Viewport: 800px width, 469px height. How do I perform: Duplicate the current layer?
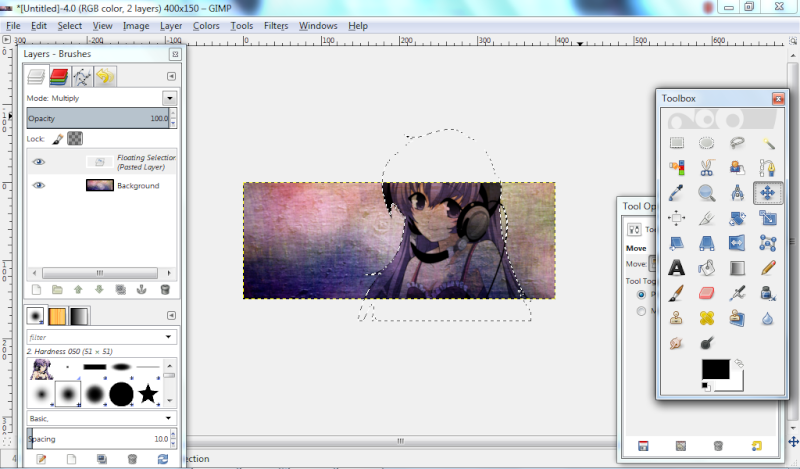(x=120, y=290)
